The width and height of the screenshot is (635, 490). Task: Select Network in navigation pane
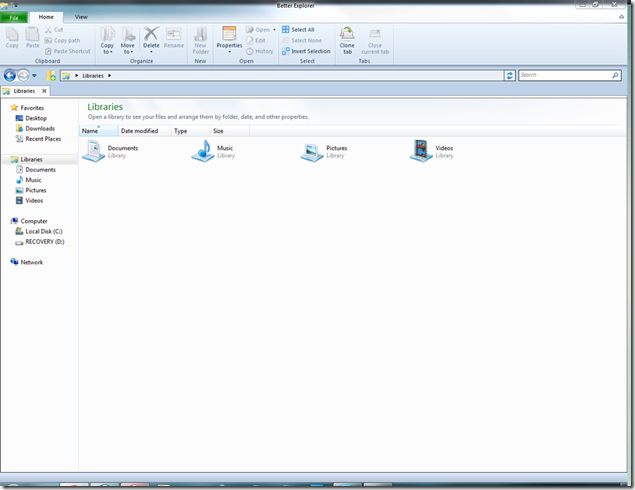click(x=26, y=262)
